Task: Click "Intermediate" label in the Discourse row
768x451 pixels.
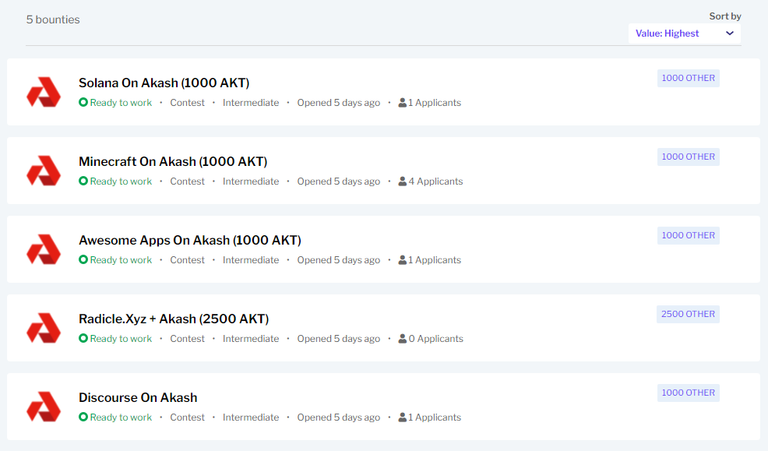Action: tap(251, 418)
